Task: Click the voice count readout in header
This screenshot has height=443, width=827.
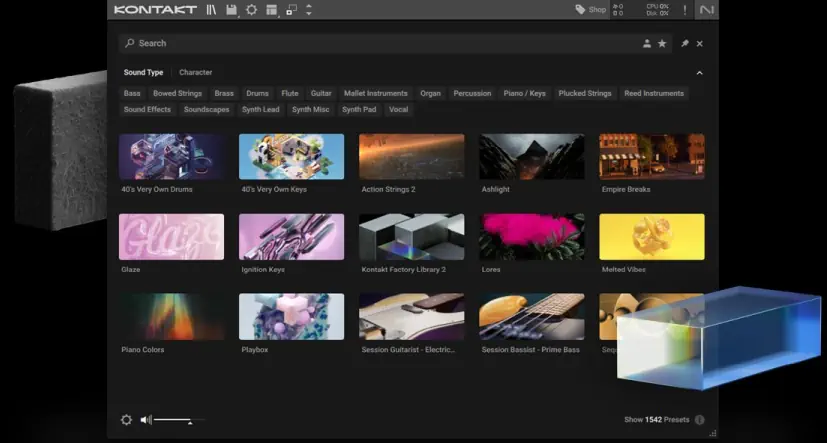Action: (618, 9)
